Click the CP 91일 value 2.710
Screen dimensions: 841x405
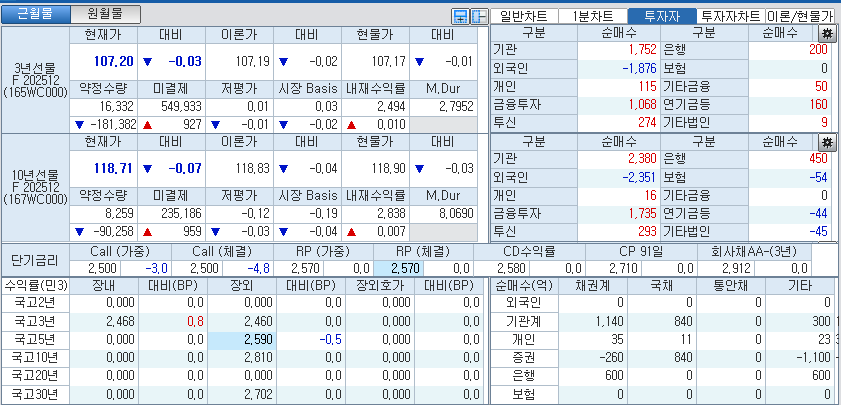623,268
